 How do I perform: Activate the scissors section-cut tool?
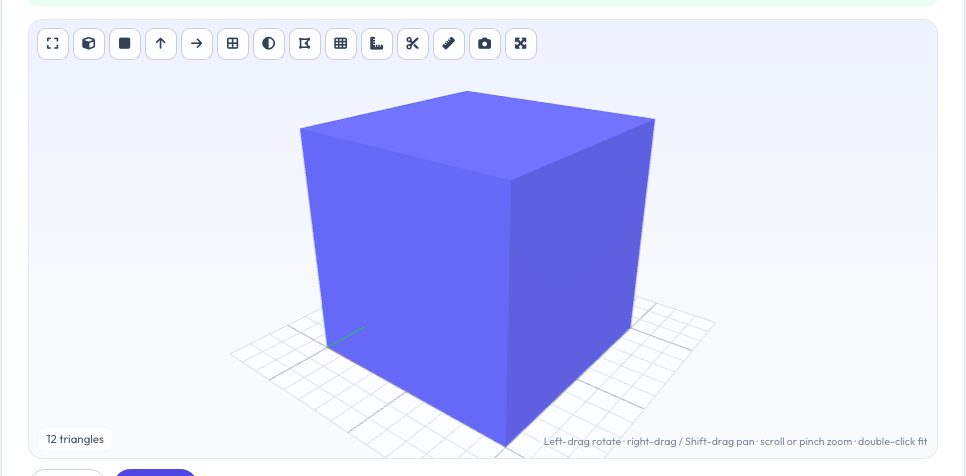pos(413,44)
